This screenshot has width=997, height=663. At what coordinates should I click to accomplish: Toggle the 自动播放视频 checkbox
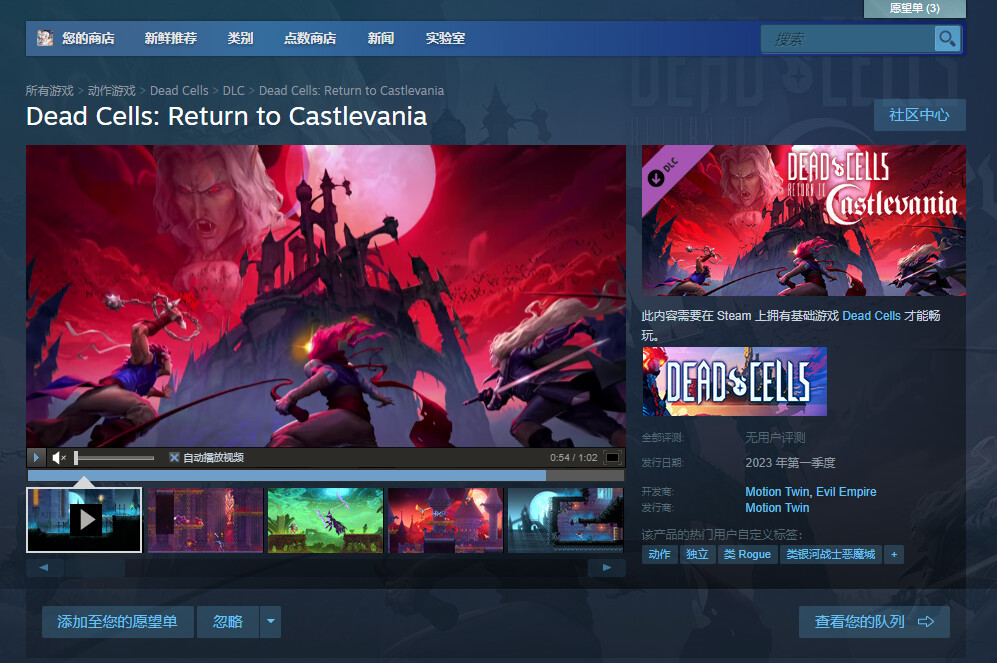coord(174,457)
